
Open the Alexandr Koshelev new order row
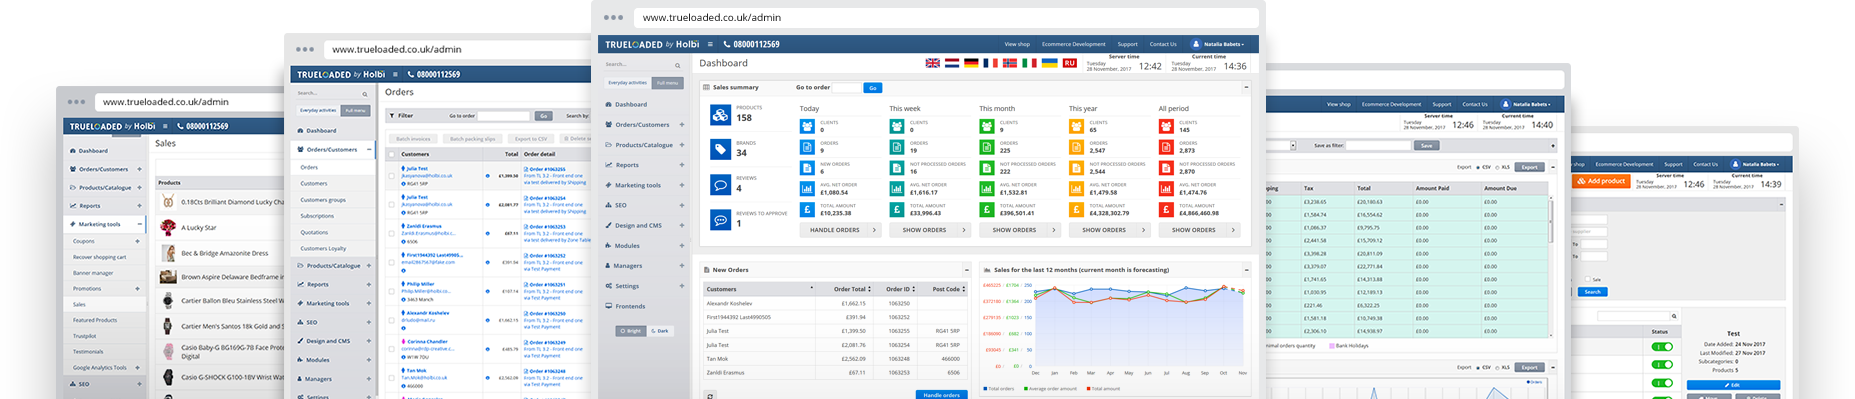[835, 303]
